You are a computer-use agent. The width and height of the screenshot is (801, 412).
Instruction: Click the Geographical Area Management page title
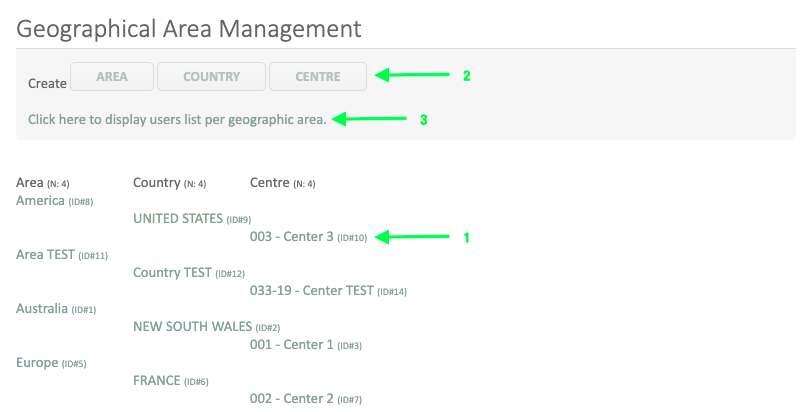(x=189, y=27)
